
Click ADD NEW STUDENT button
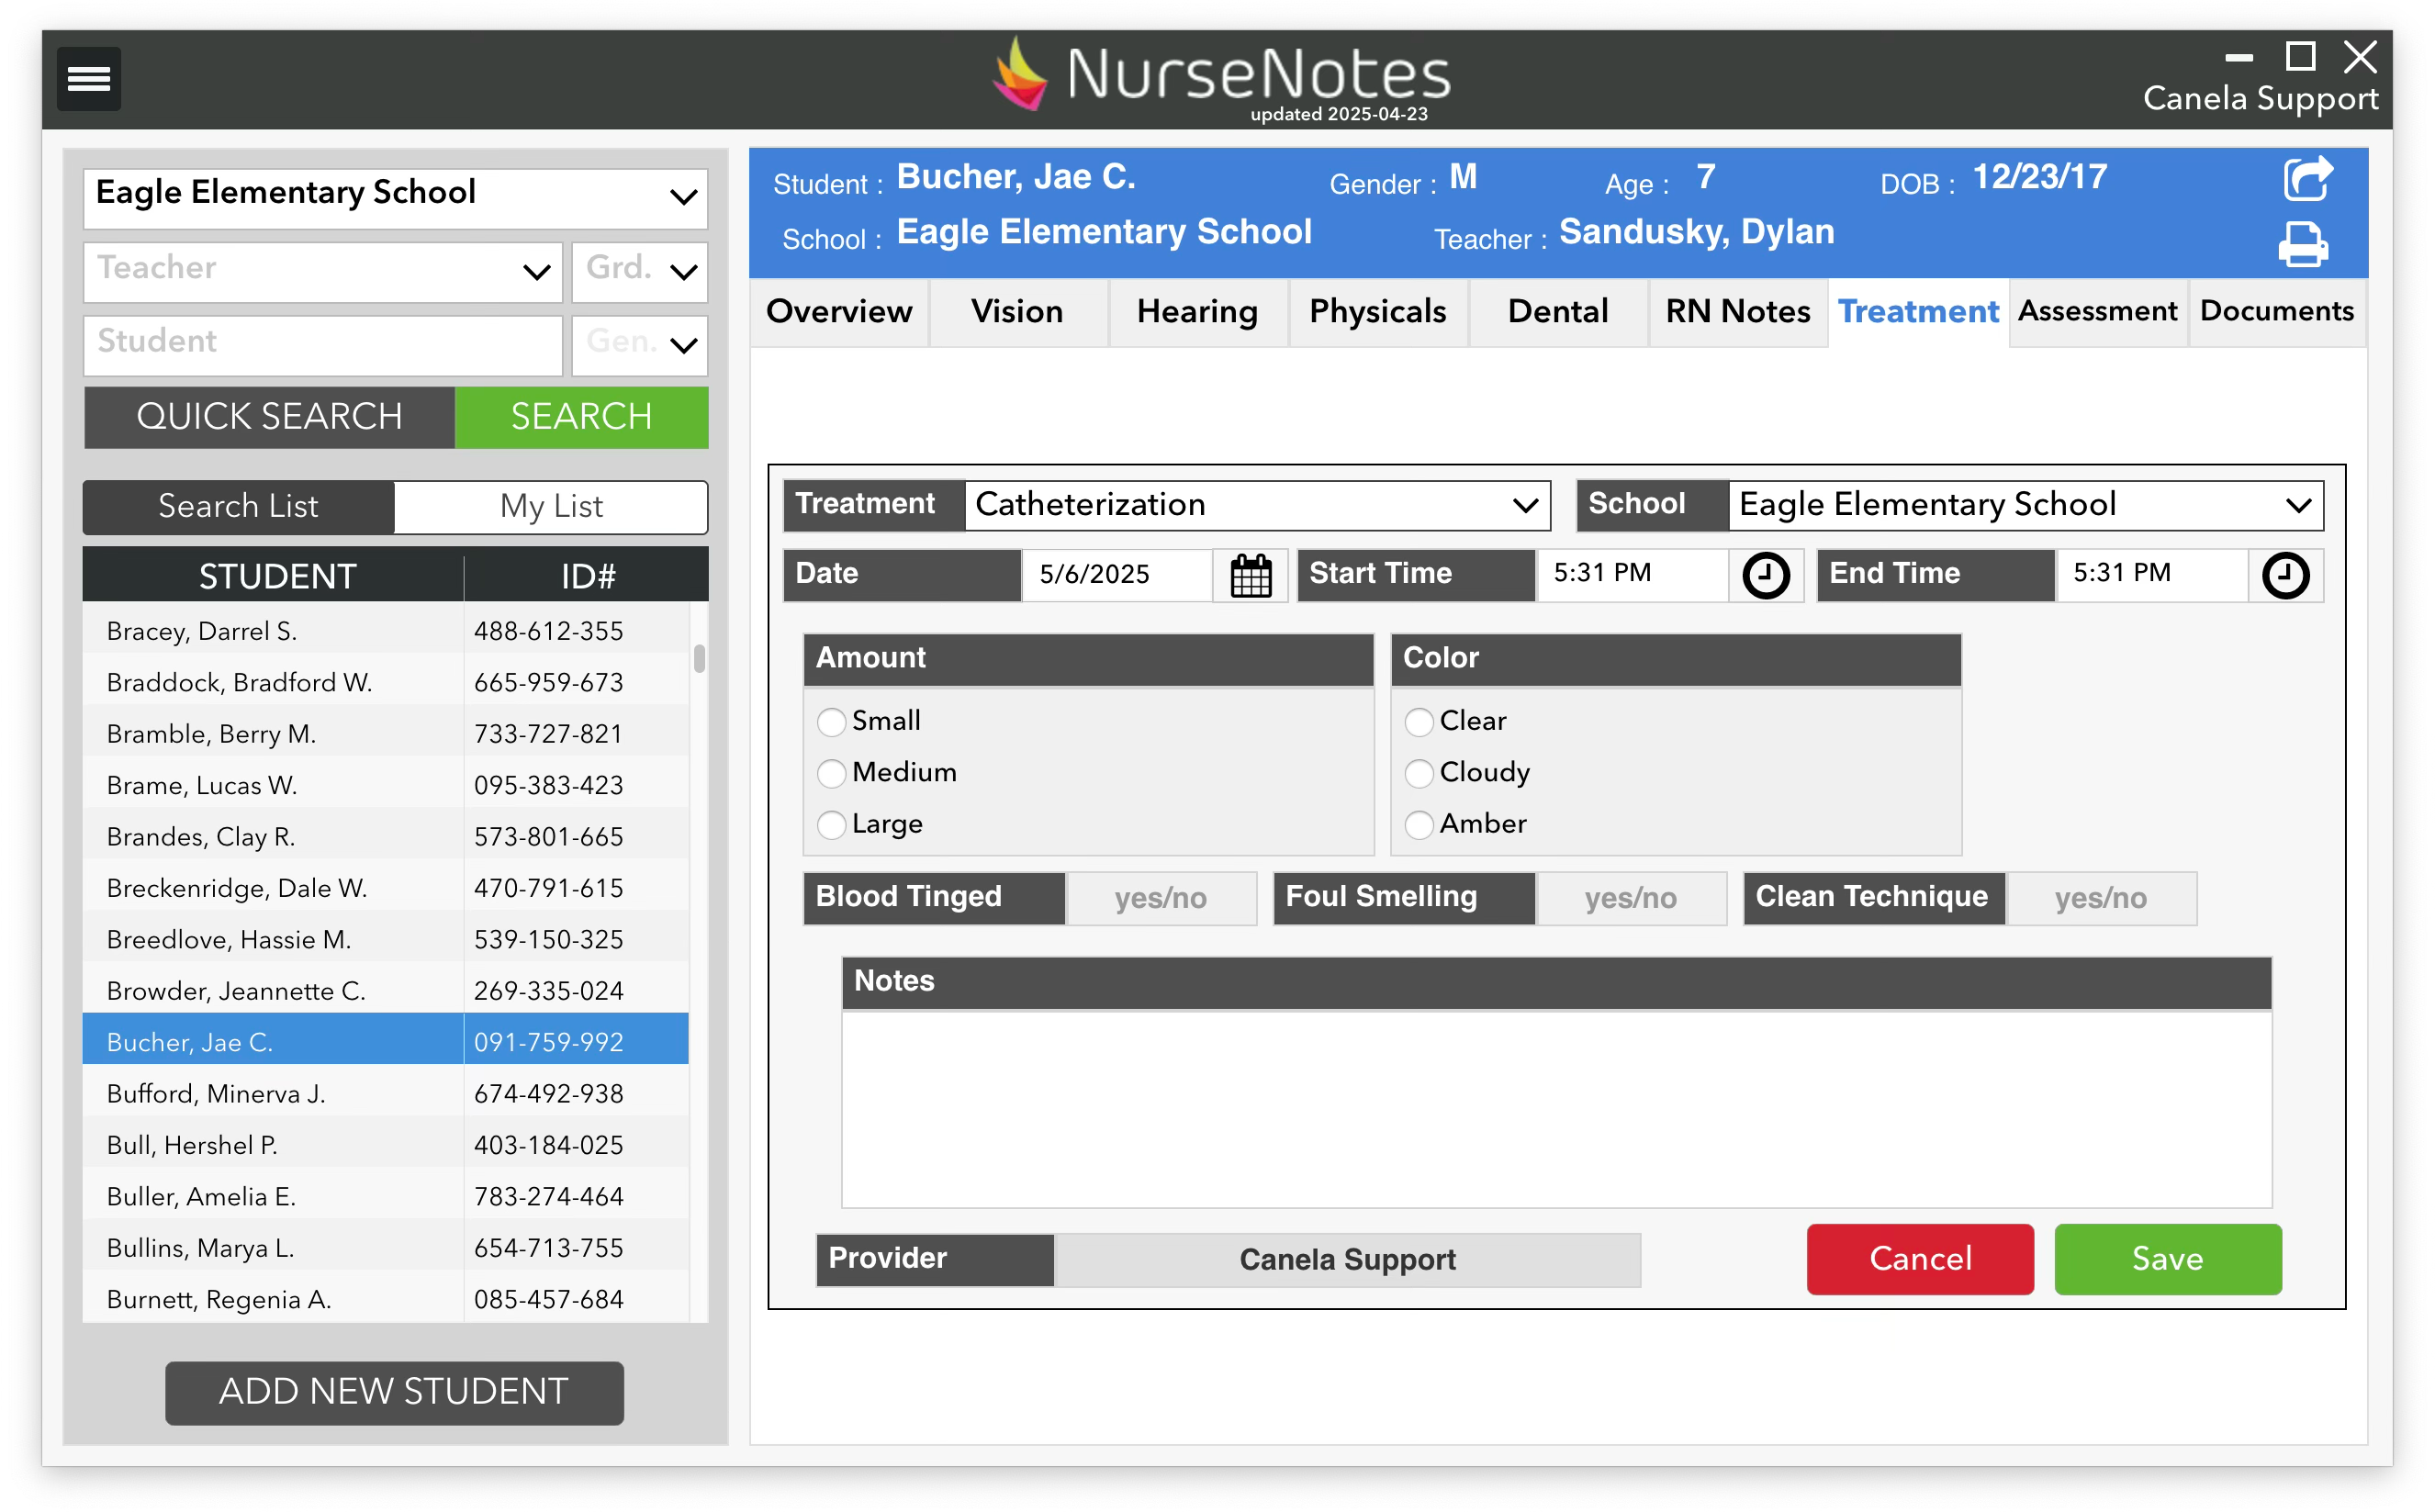pyautogui.click(x=394, y=1391)
